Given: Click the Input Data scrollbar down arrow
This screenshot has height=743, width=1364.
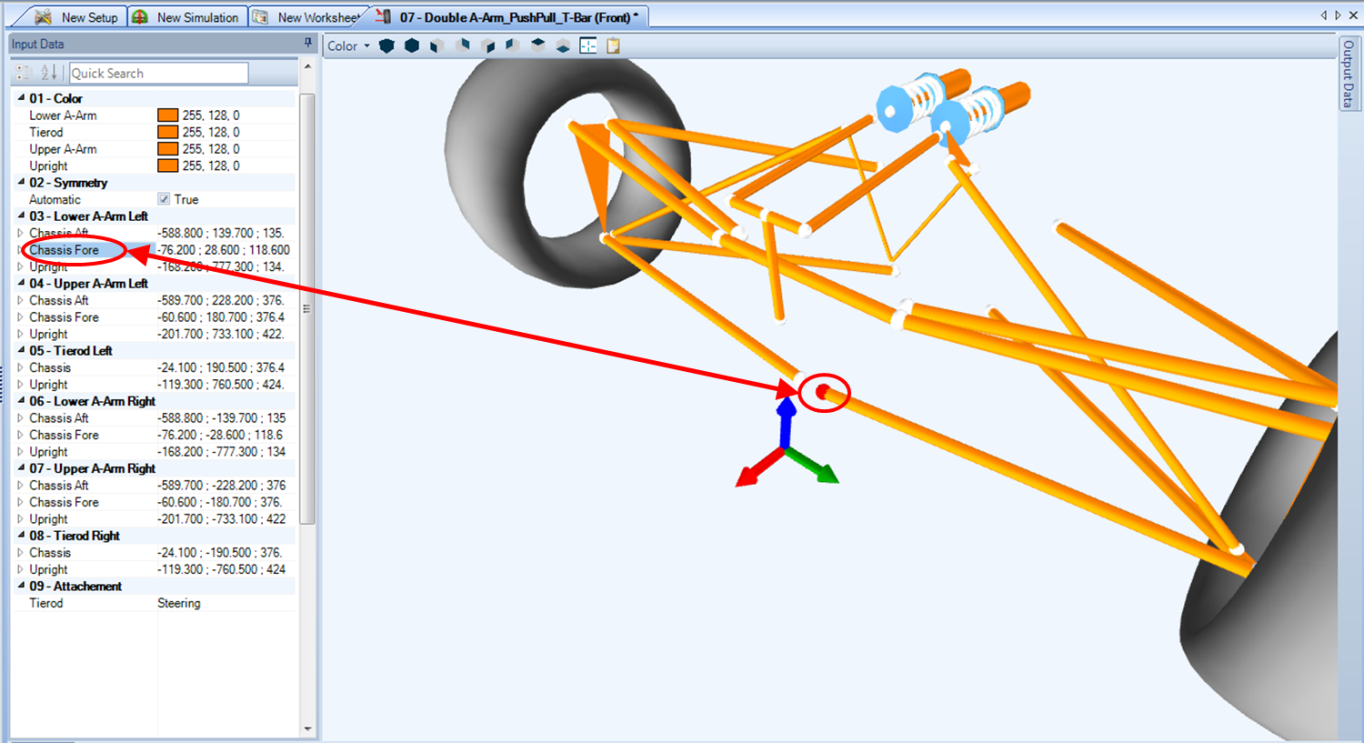Looking at the screenshot, I should pyautogui.click(x=307, y=729).
